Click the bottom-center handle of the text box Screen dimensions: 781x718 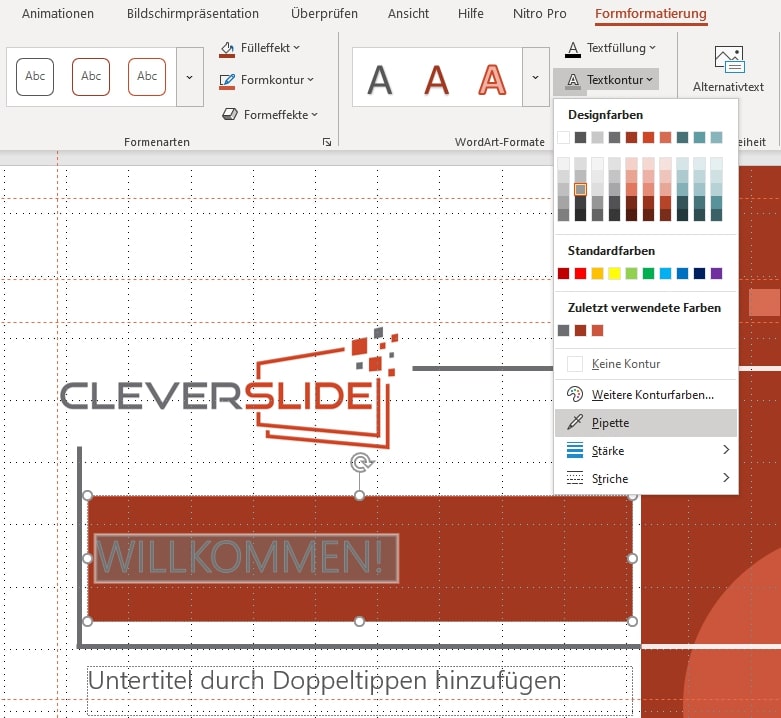pos(360,621)
